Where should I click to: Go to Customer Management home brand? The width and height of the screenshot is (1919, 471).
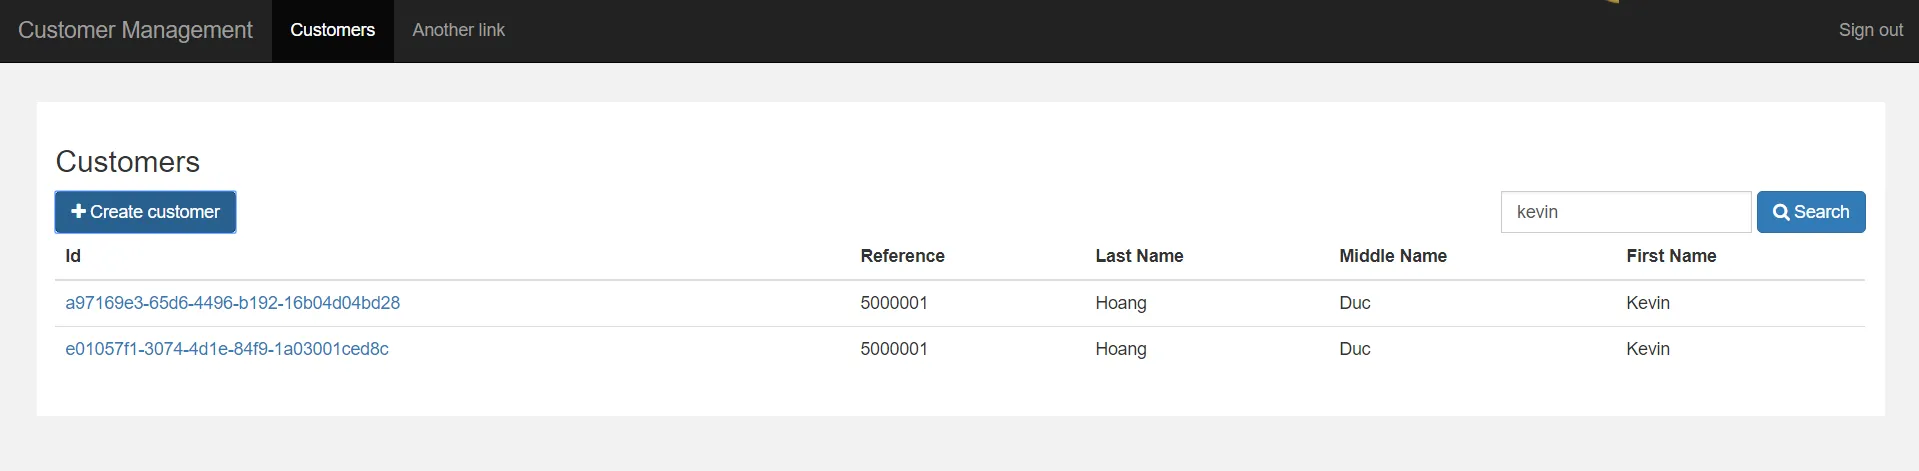click(135, 30)
